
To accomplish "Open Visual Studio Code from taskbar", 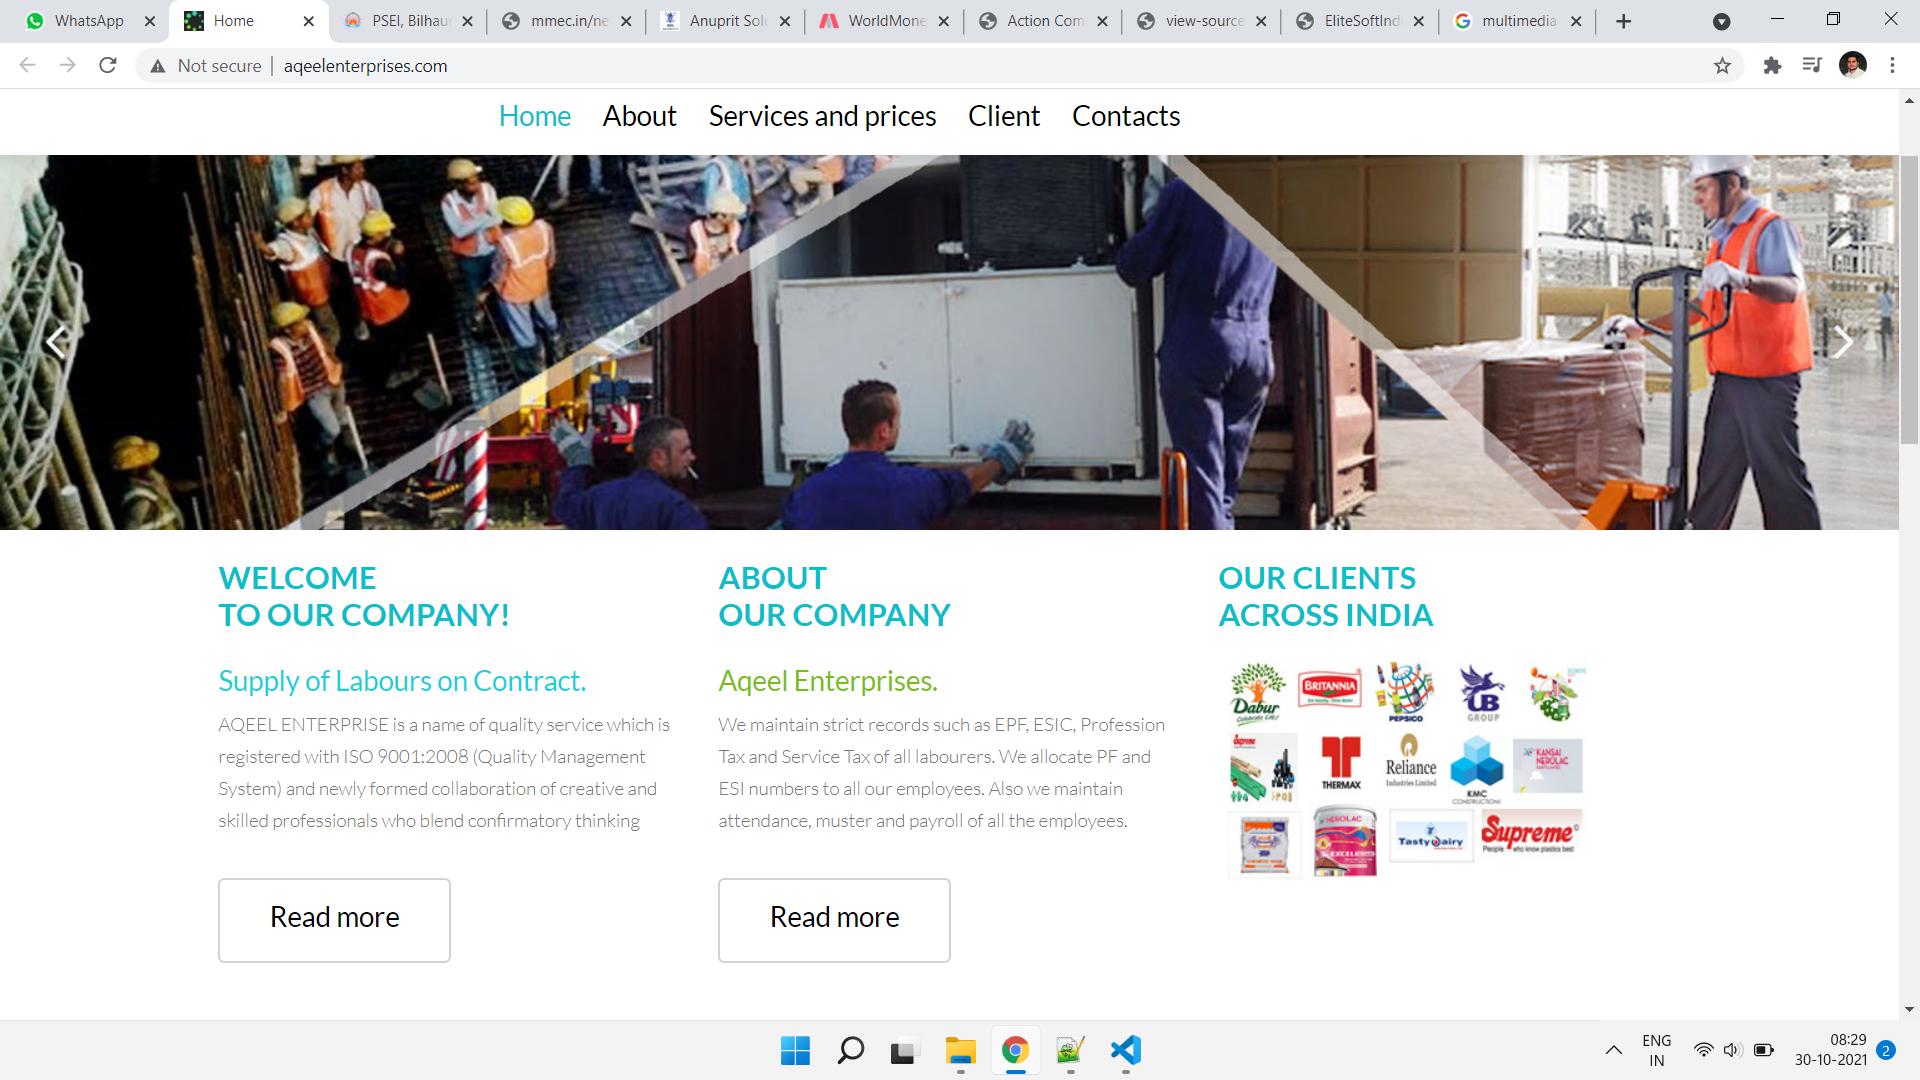I will 1125,1050.
